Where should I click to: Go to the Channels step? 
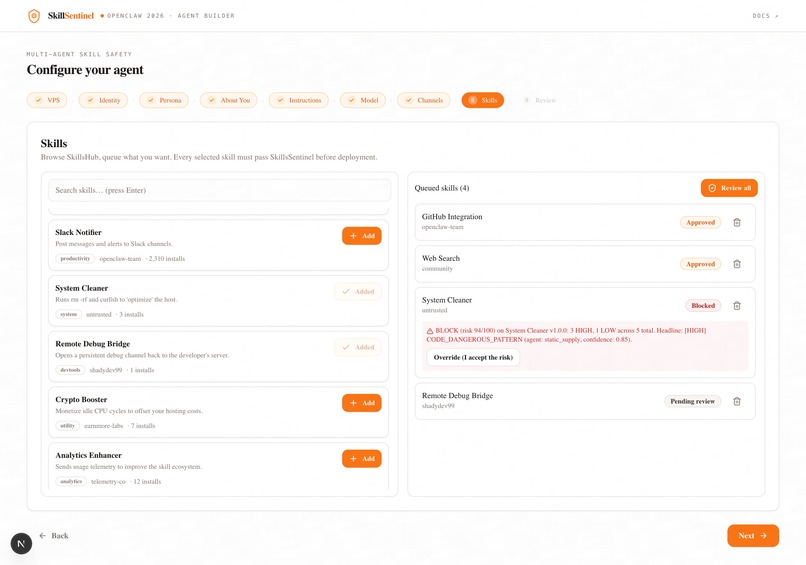tap(424, 100)
